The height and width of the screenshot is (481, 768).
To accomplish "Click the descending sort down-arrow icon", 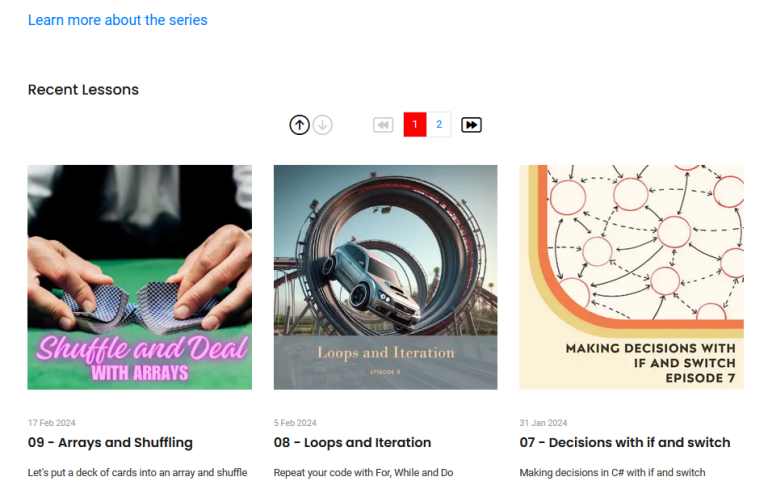I will pyautogui.click(x=322, y=125).
